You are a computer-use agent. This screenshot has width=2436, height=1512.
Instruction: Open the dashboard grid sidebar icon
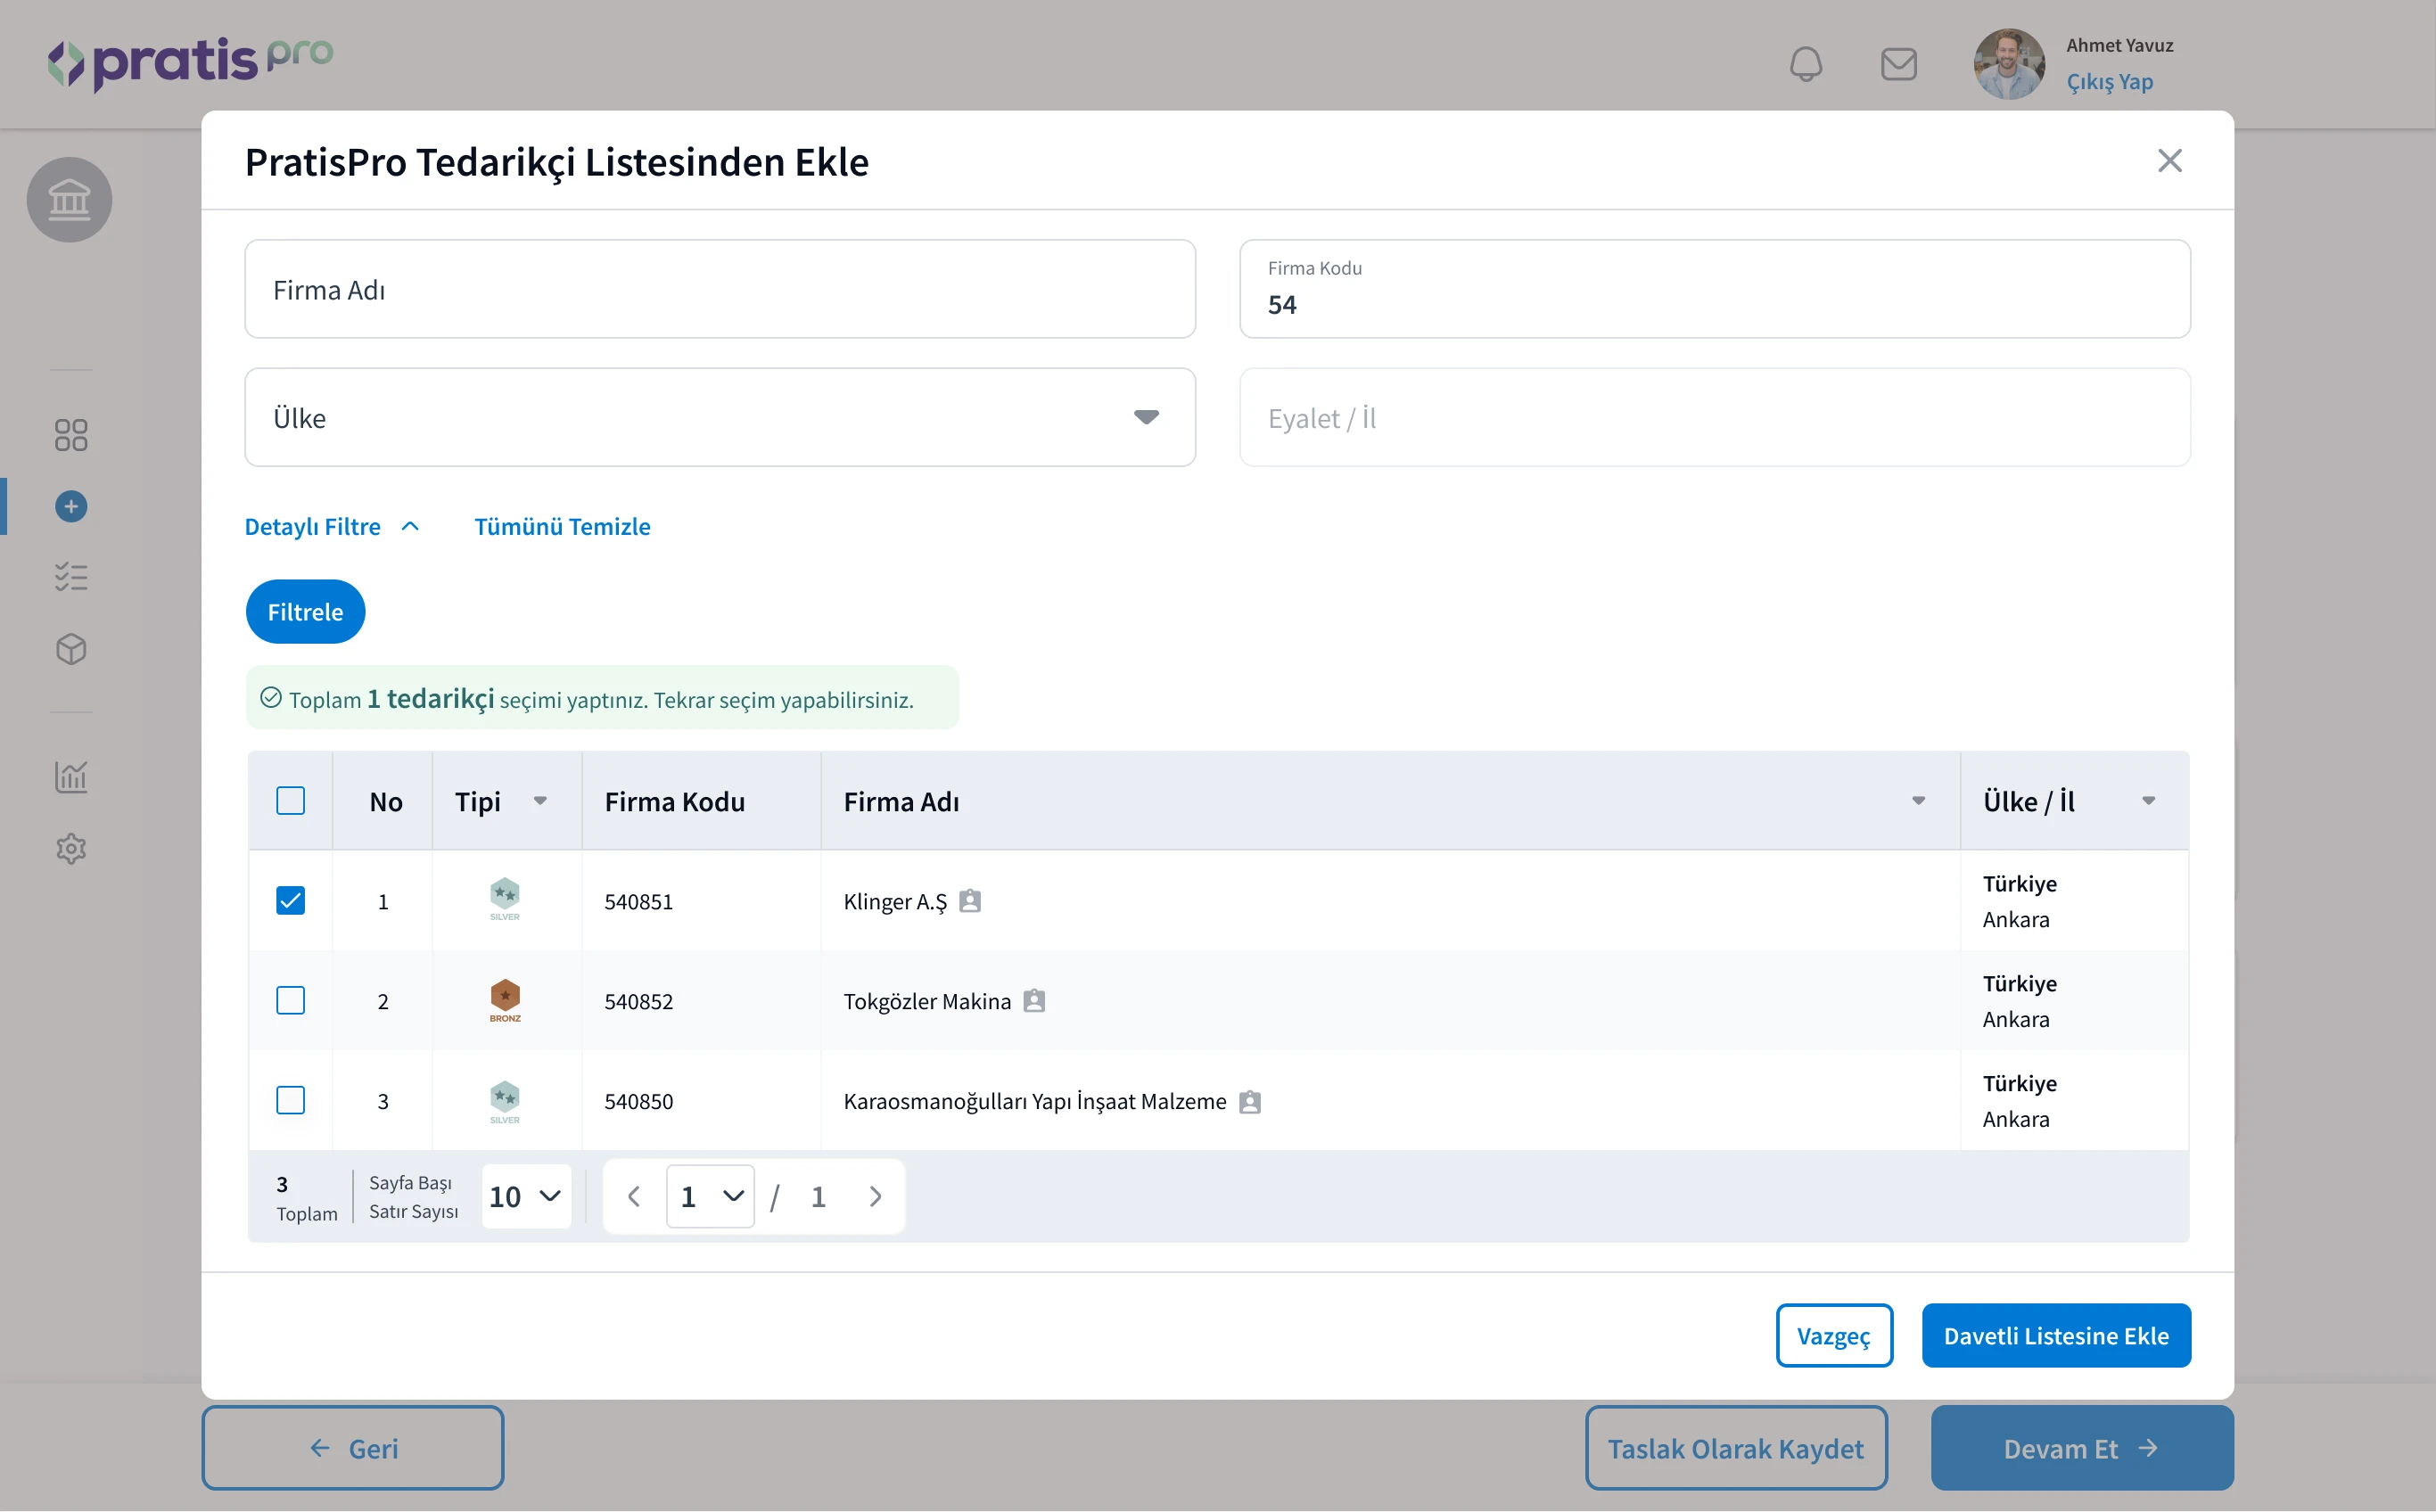[x=71, y=435]
